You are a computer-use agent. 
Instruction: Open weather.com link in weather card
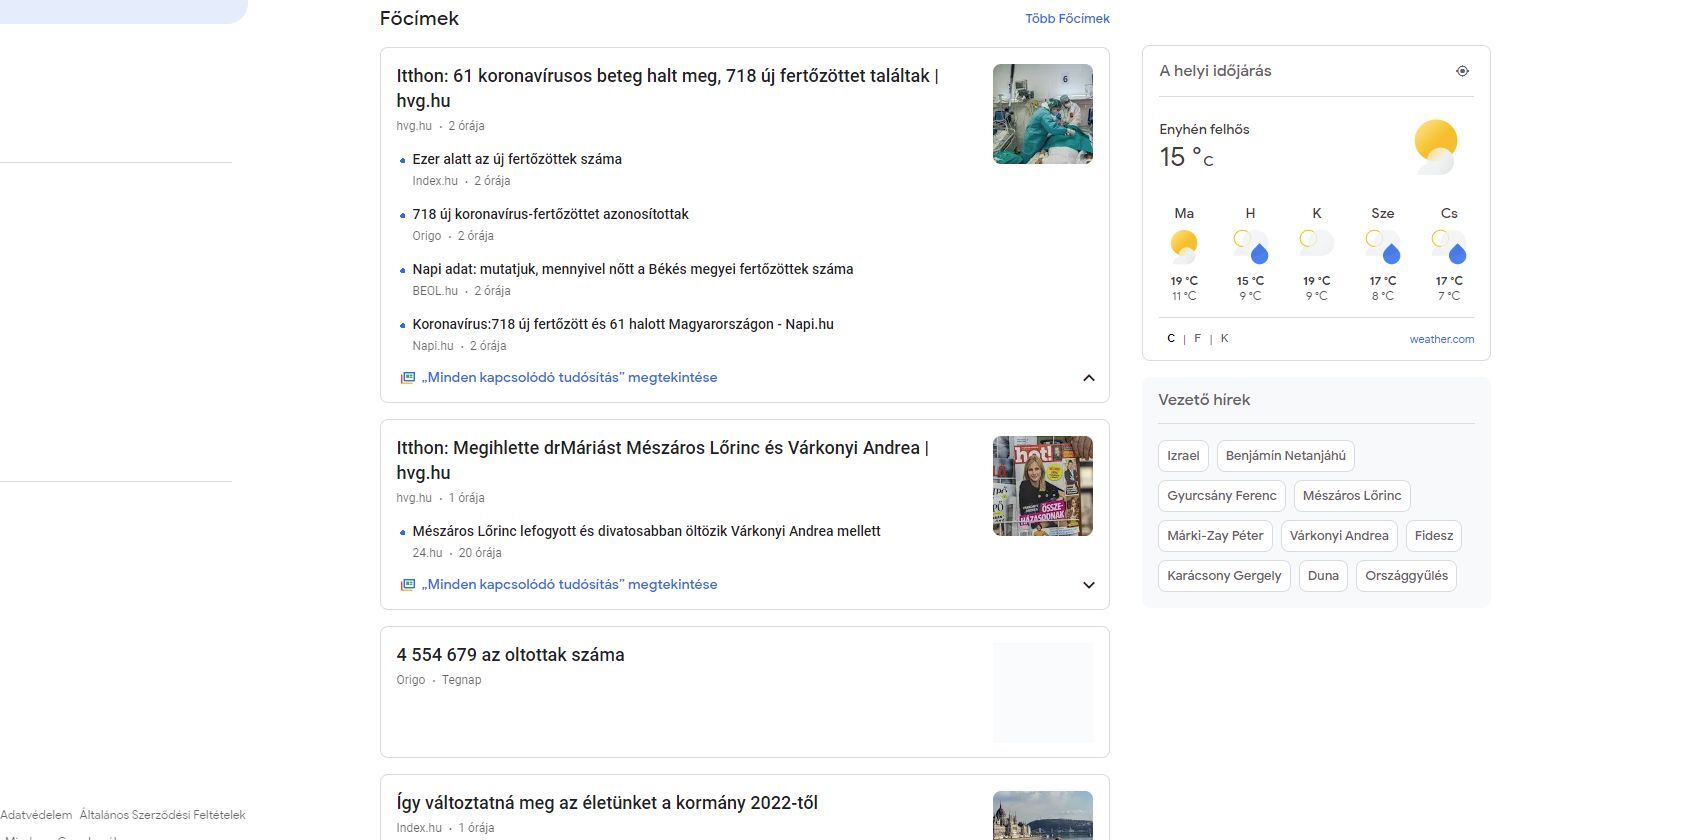[1441, 339]
